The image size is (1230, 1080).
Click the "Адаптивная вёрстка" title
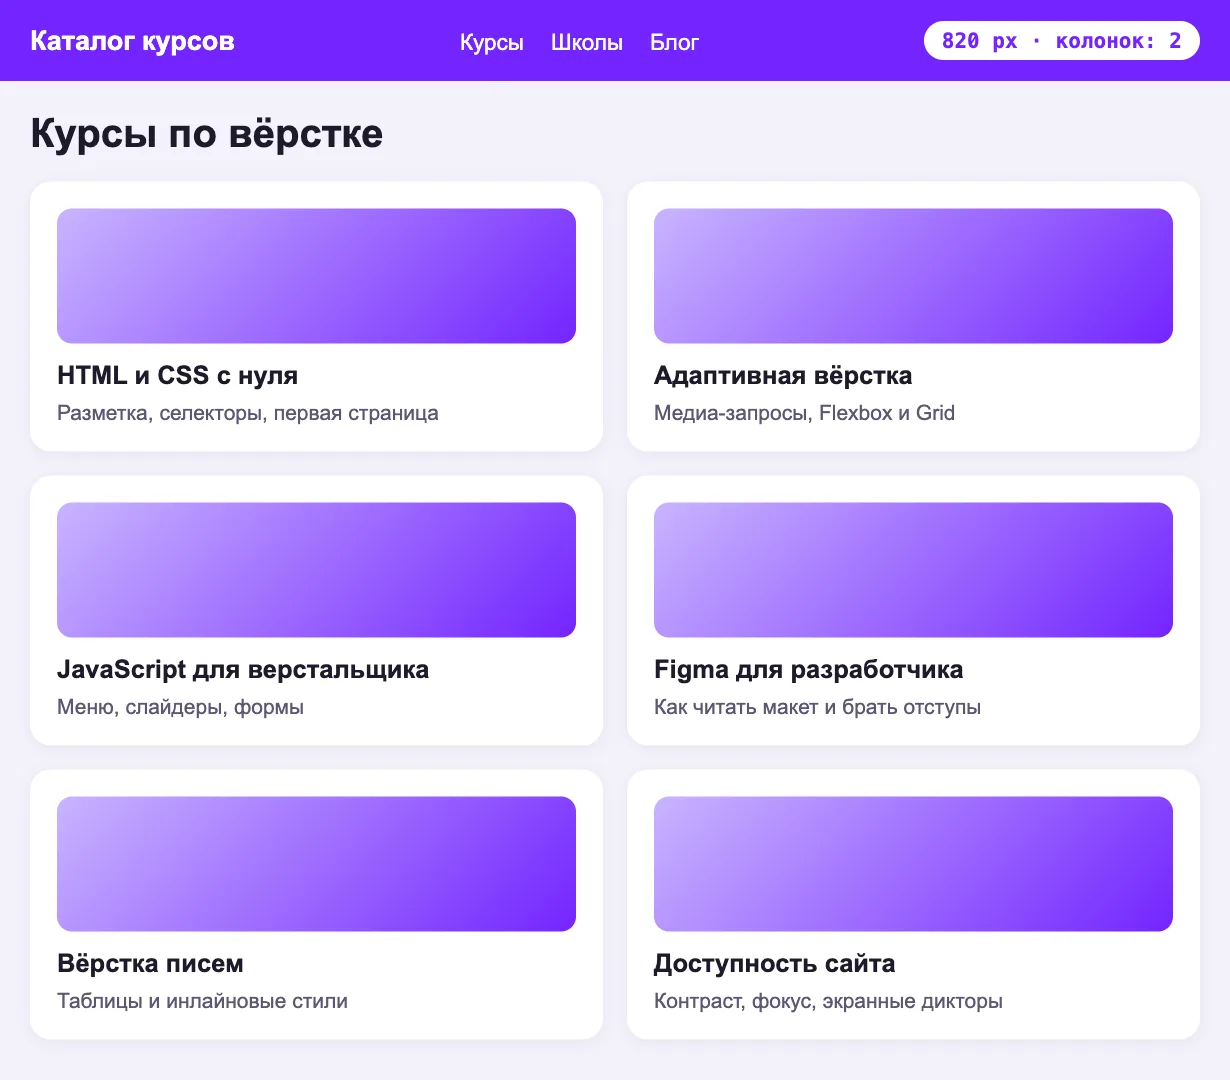click(x=783, y=375)
